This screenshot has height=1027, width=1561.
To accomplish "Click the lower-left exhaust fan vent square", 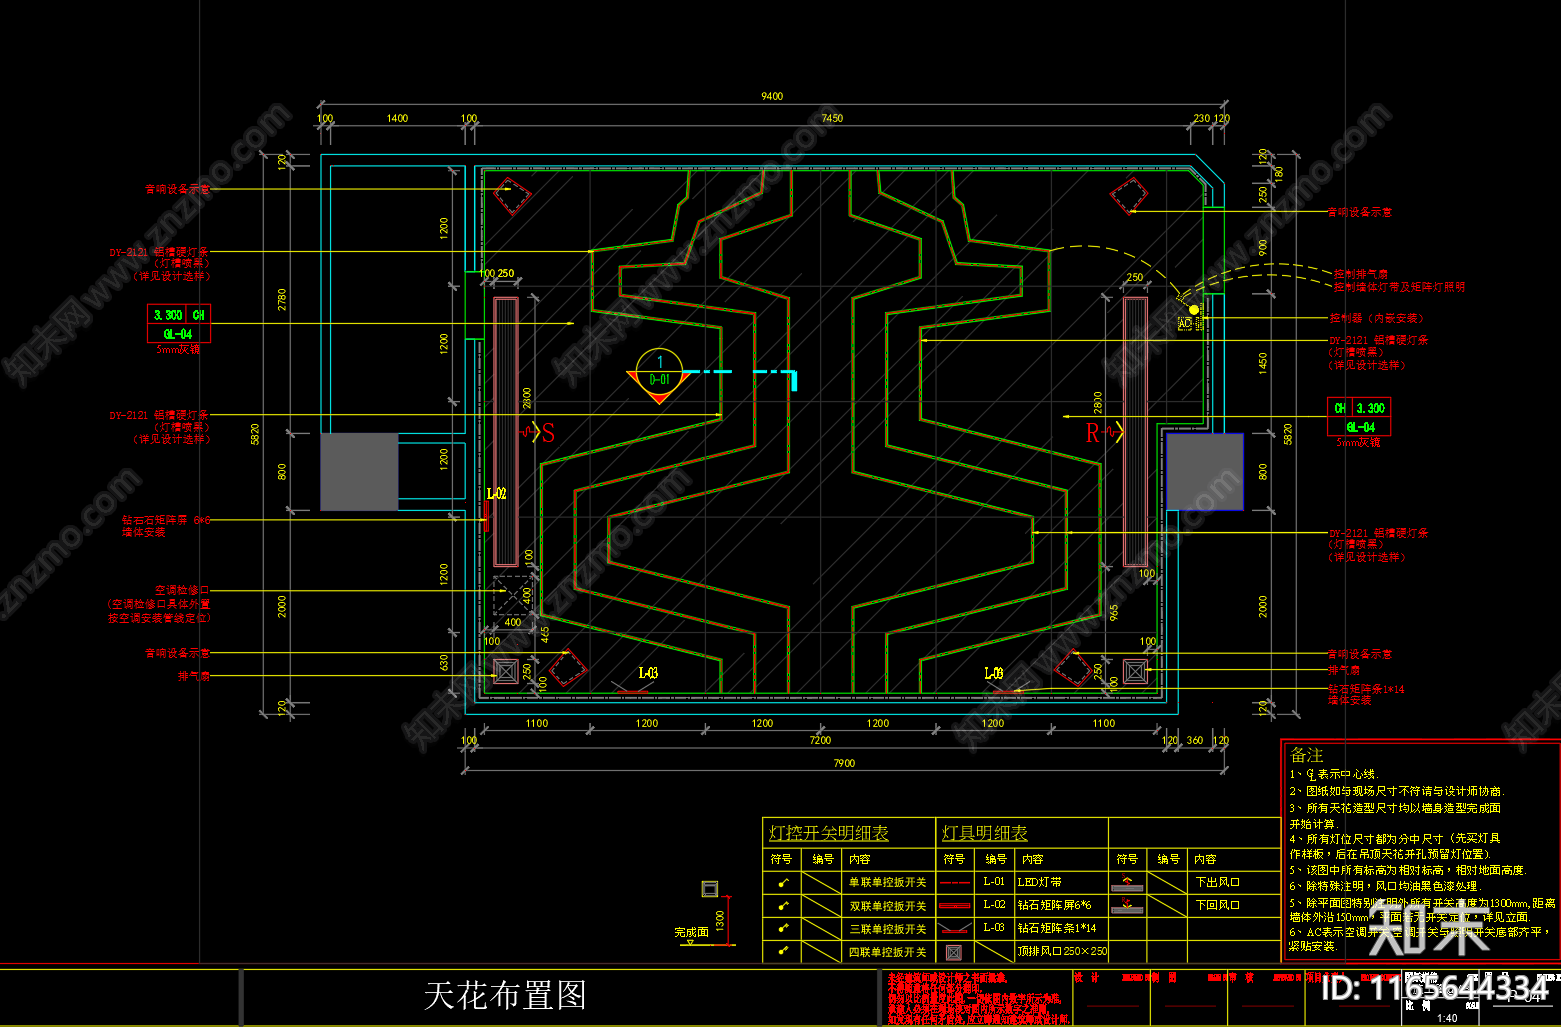I will click(x=506, y=671).
